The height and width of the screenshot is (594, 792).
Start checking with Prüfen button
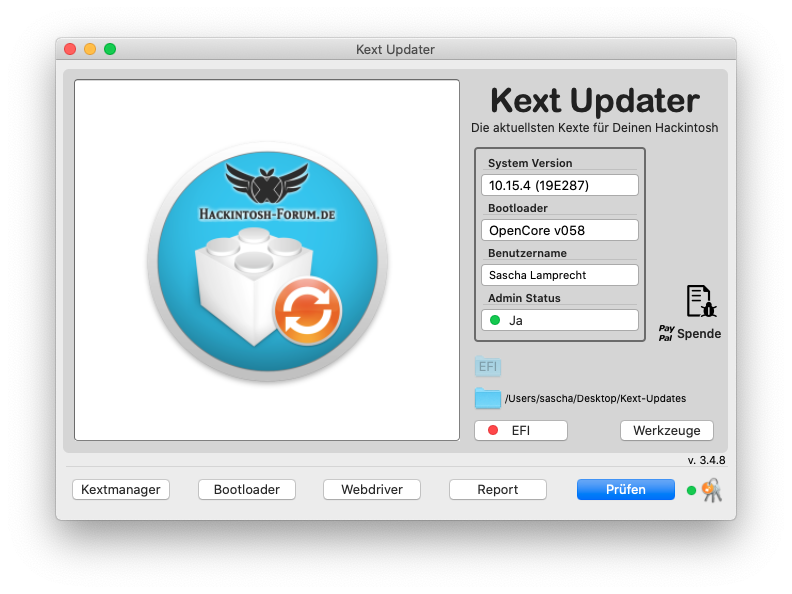[x=626, y=489]
